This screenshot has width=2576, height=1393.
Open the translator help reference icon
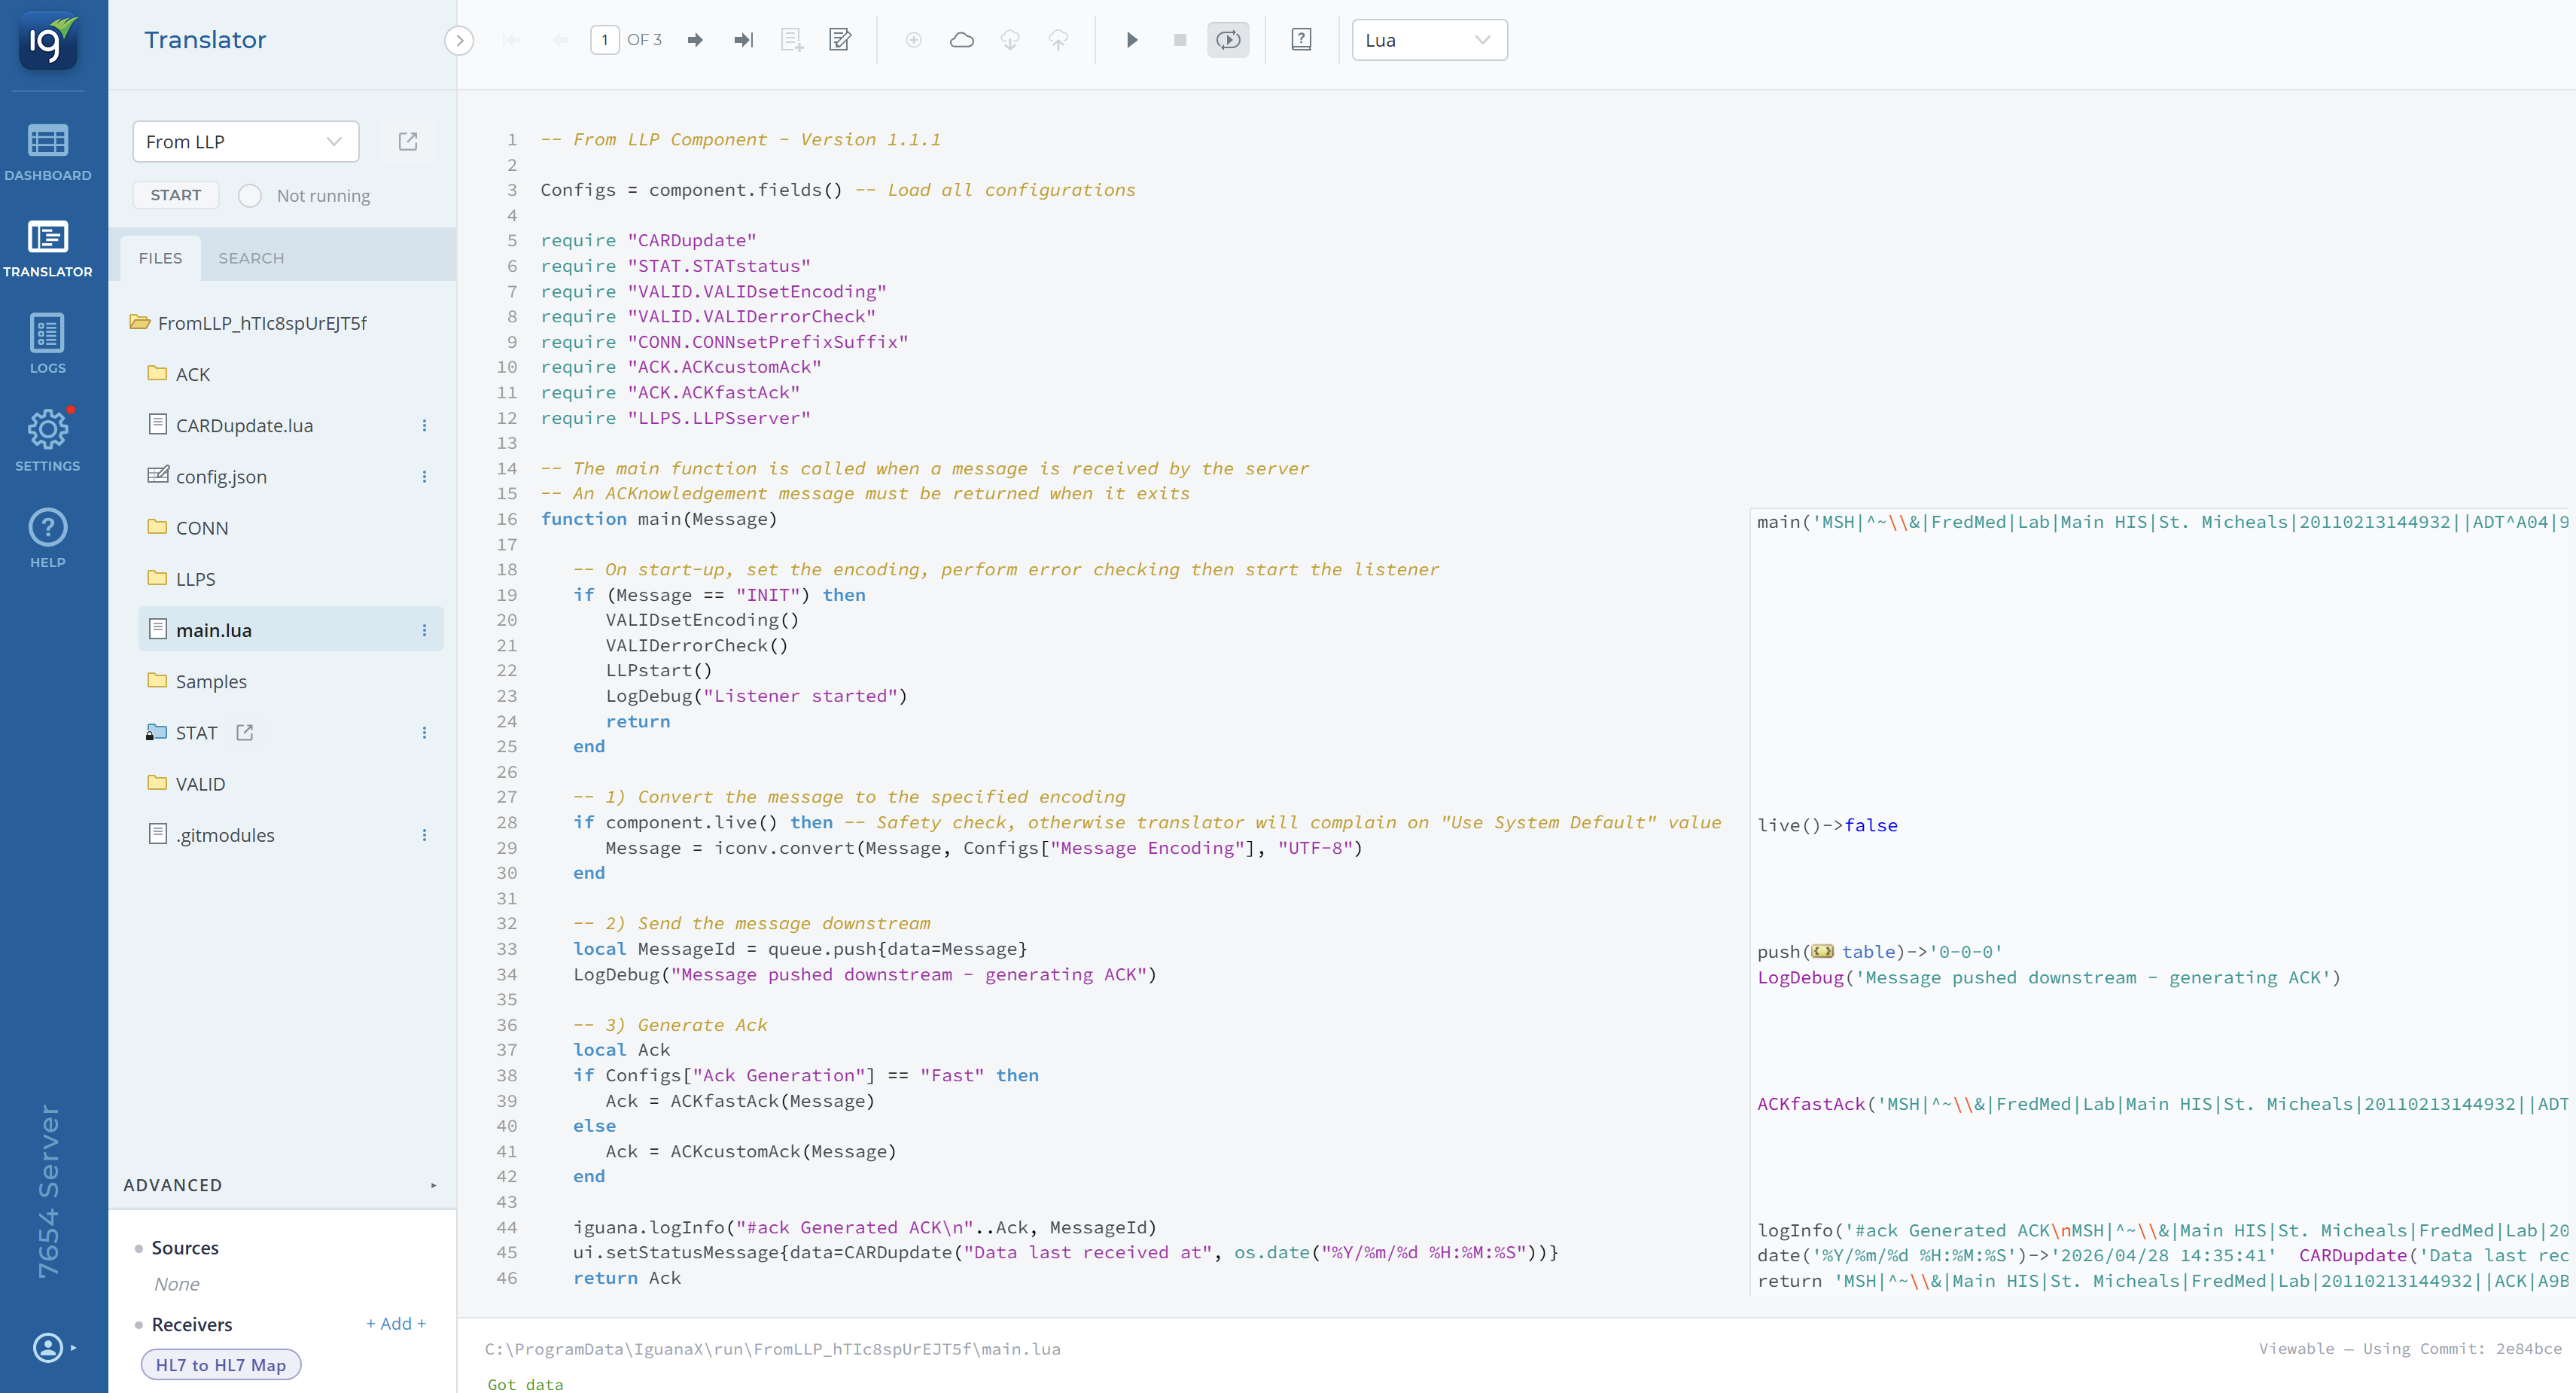tap(1301, 40)
